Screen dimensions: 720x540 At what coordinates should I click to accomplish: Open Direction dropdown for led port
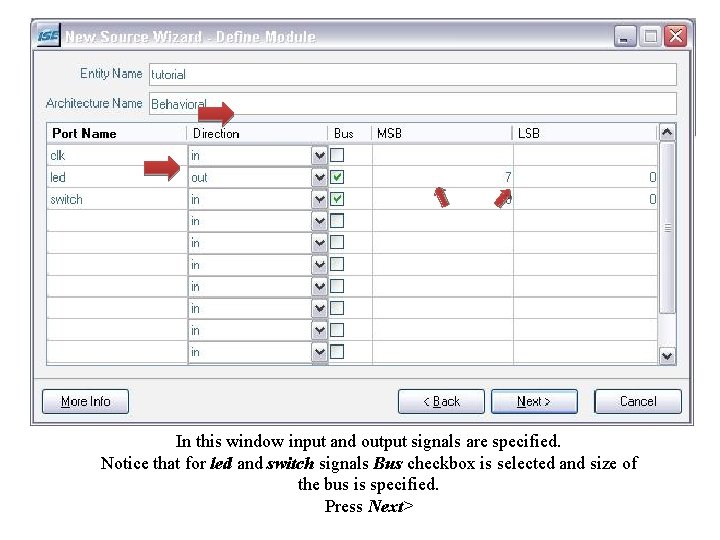click(x=320, y=177)
